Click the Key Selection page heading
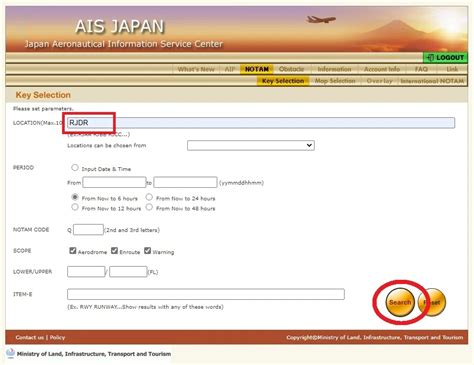 (x=43, y=95)
